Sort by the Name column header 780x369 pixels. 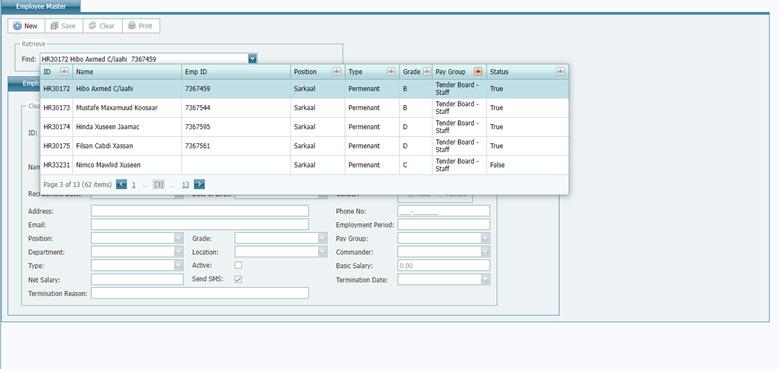(x=127, y=72)
